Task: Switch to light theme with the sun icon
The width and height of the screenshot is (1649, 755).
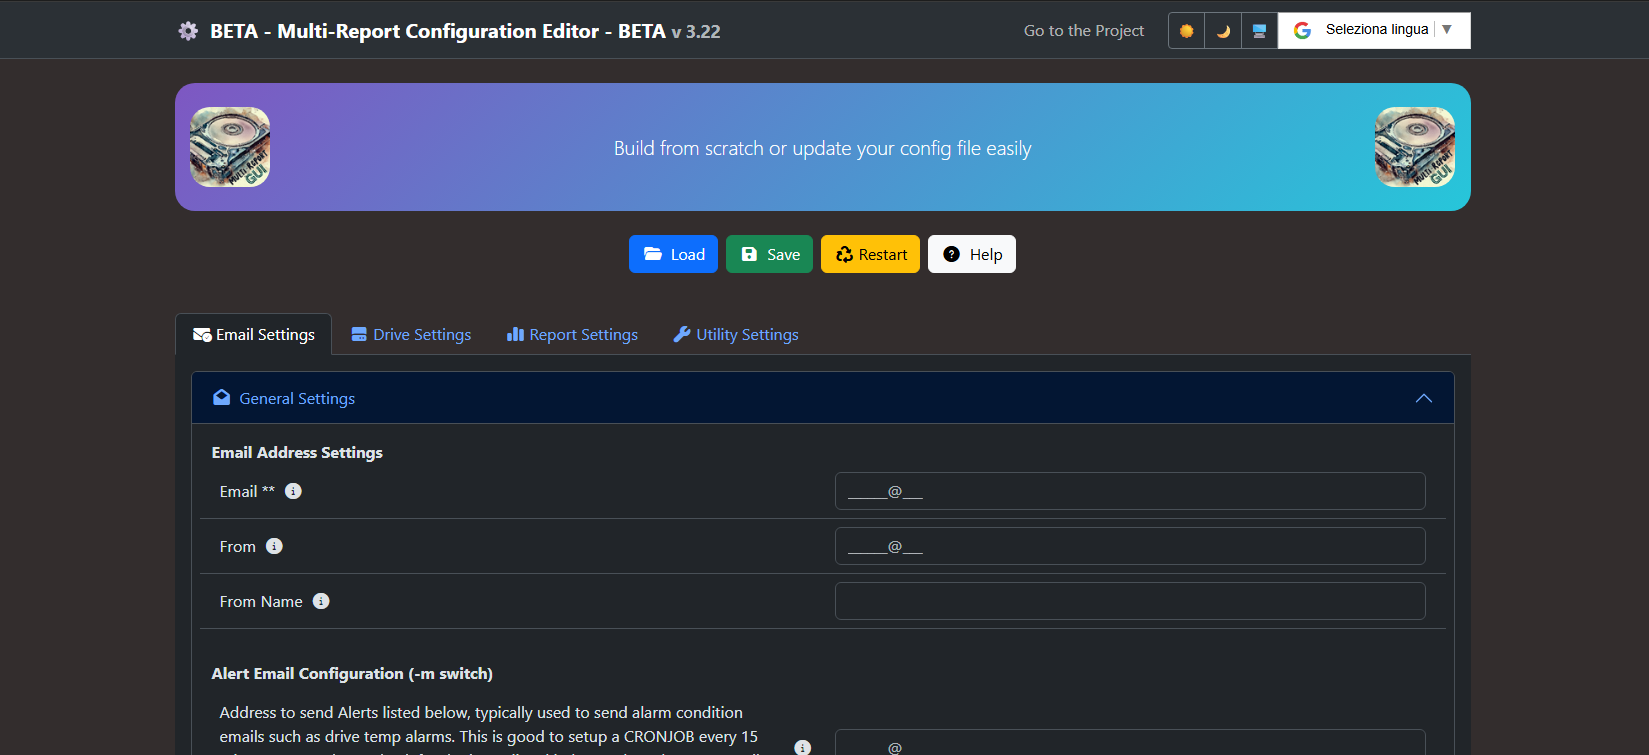Action: [1186, 30]
